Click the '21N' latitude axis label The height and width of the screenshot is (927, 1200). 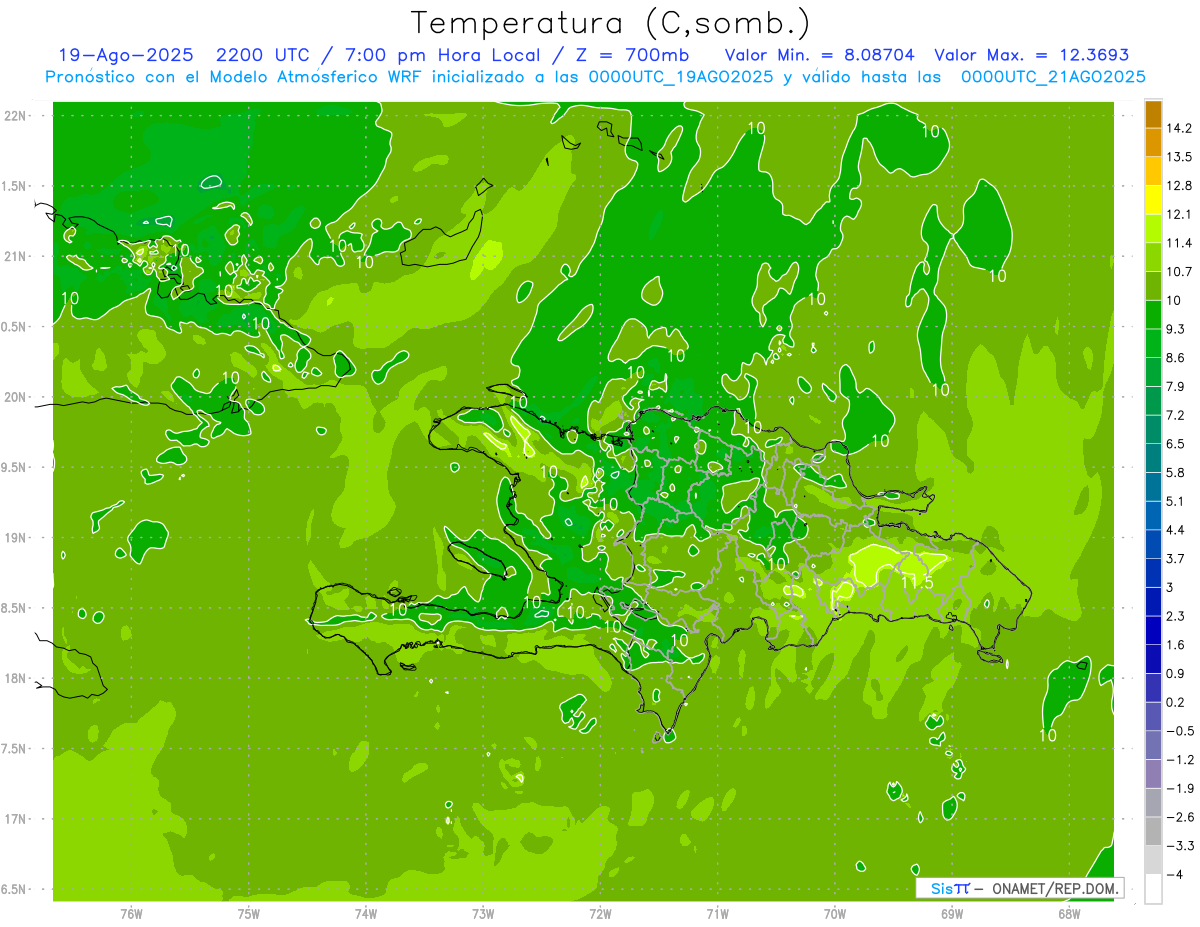(15, 256)
